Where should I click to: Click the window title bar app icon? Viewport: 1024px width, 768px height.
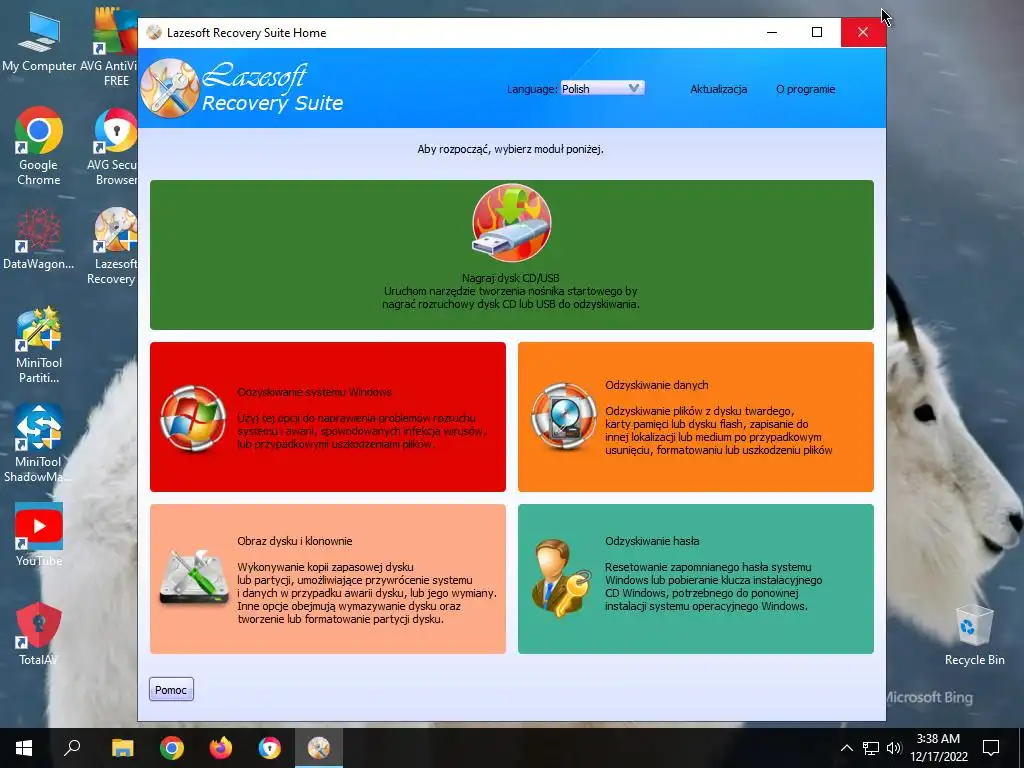pyautogui.click(x=154, y=33)
